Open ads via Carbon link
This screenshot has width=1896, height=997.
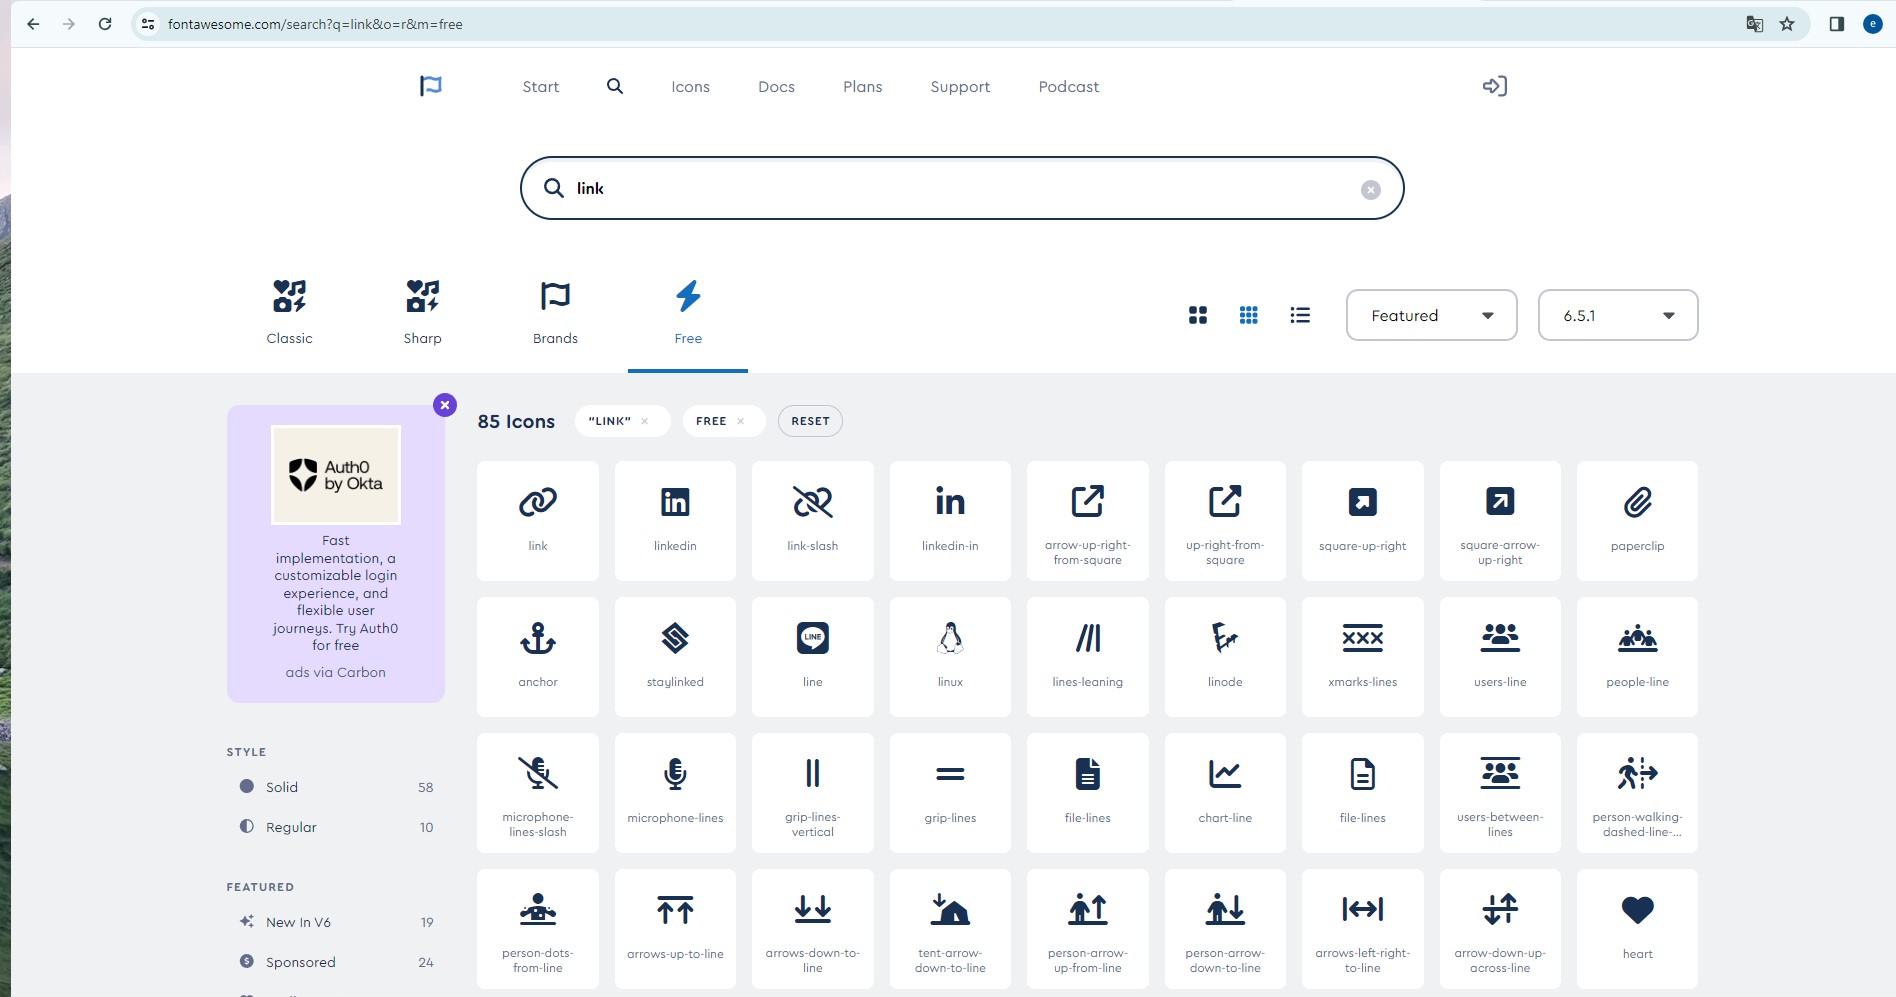point(336,672)
